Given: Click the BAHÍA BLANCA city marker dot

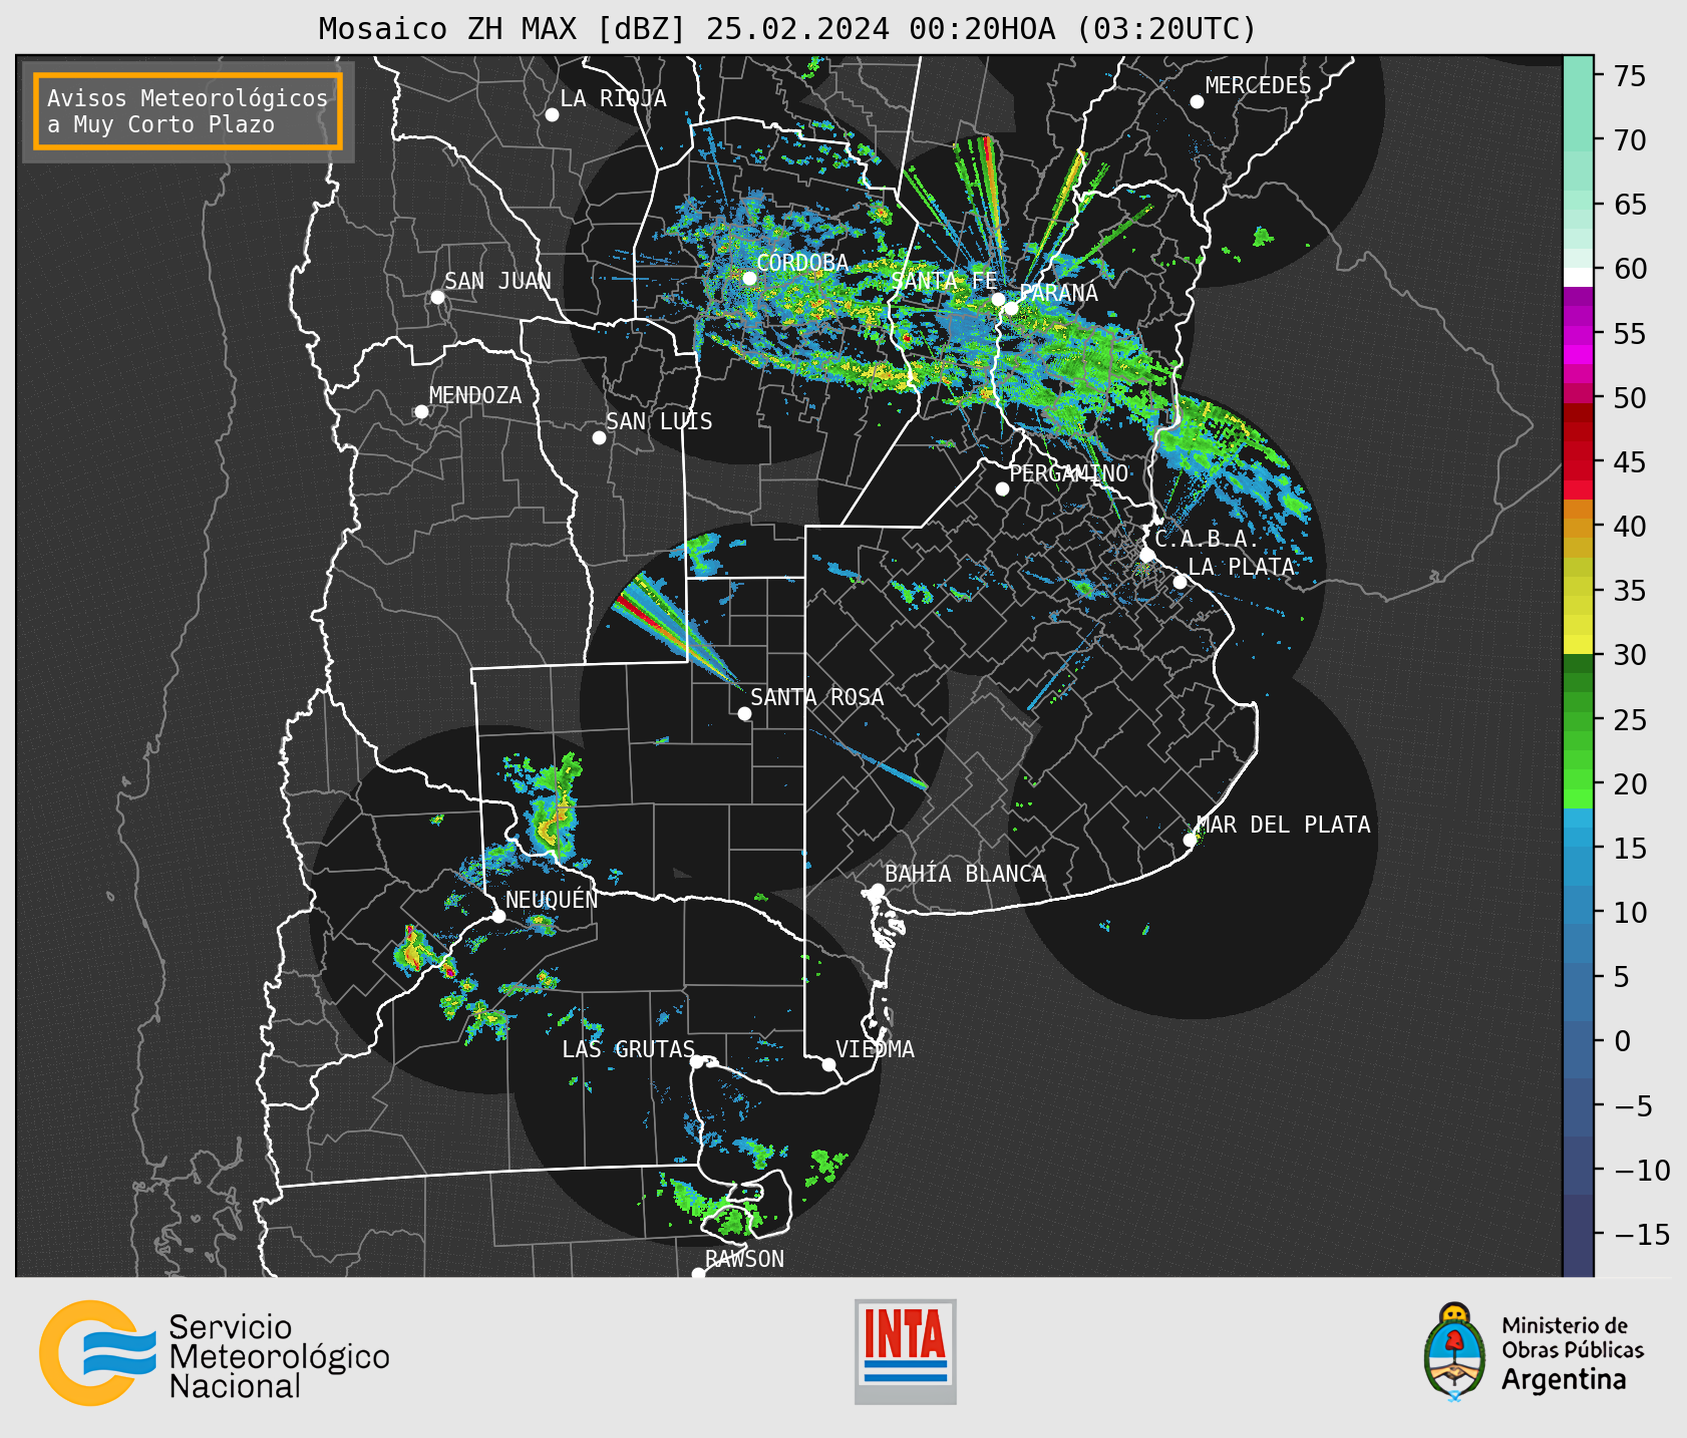Looking at the screenshot, I should click(878, 890).
